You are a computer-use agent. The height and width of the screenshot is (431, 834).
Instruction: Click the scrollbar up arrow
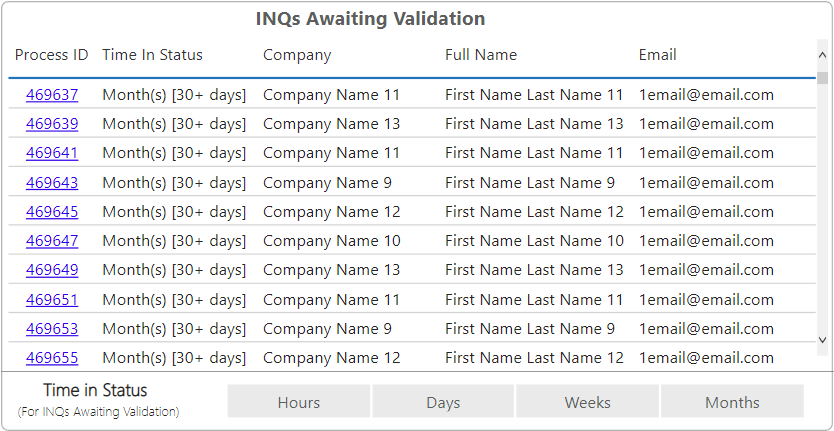[x=822, y=55]
